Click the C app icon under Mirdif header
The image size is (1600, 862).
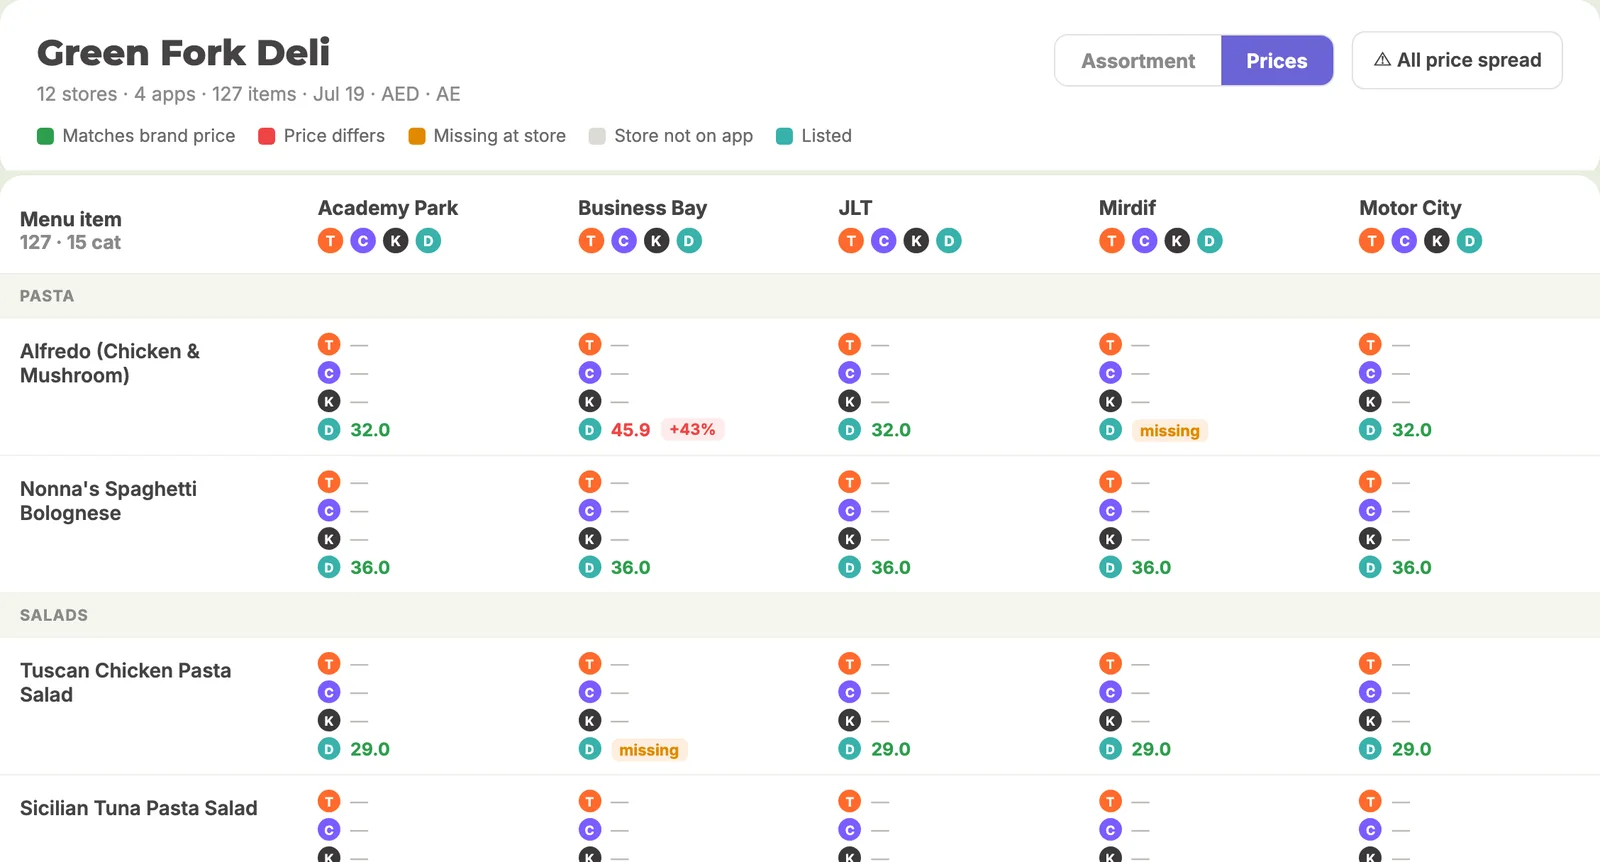(x=1144, y=241)
